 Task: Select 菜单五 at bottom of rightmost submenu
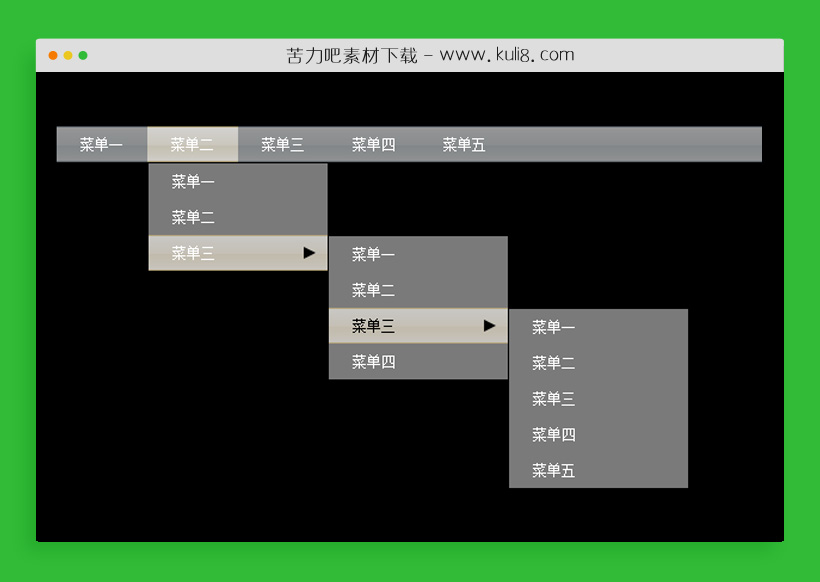tap(552, 470)
